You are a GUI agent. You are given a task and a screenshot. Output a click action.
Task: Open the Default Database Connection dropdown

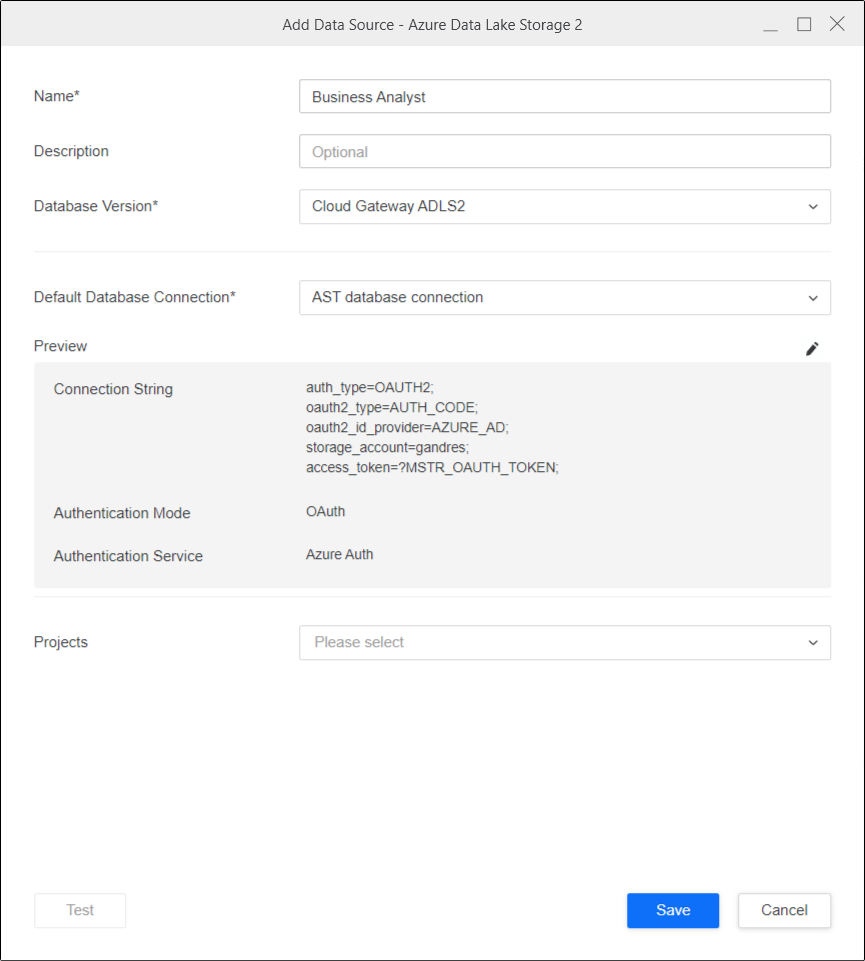point(564,298)
